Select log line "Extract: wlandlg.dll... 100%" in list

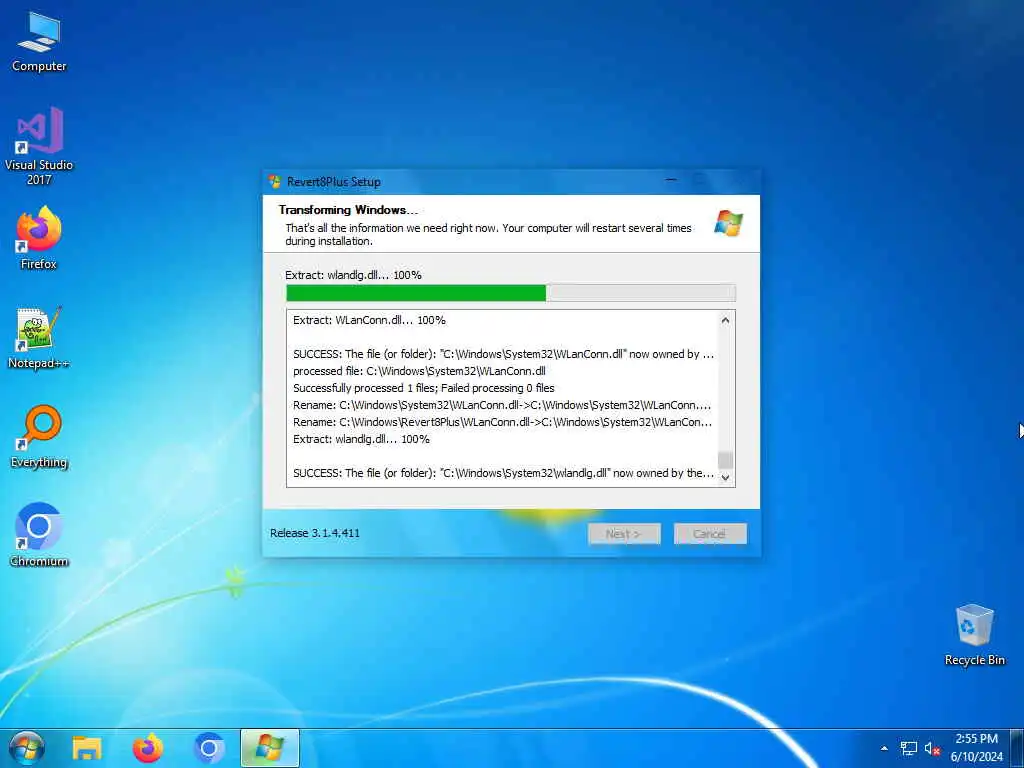[x=361, y=439]
